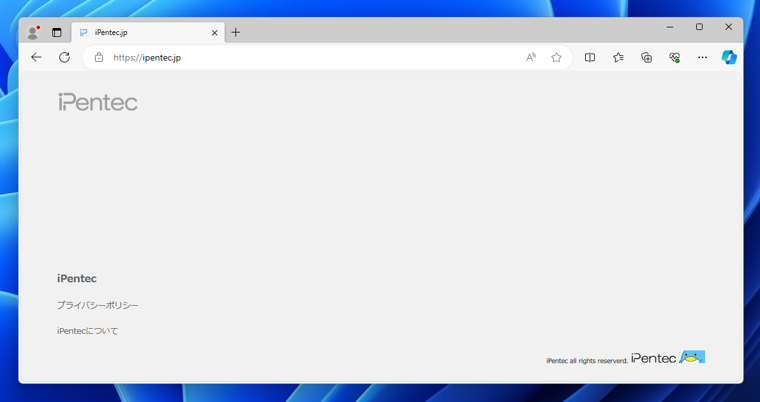Open the browser profile icon
The width and height of the screenshot is (760, 402).
pyautogui.click(x=32, y=32)
